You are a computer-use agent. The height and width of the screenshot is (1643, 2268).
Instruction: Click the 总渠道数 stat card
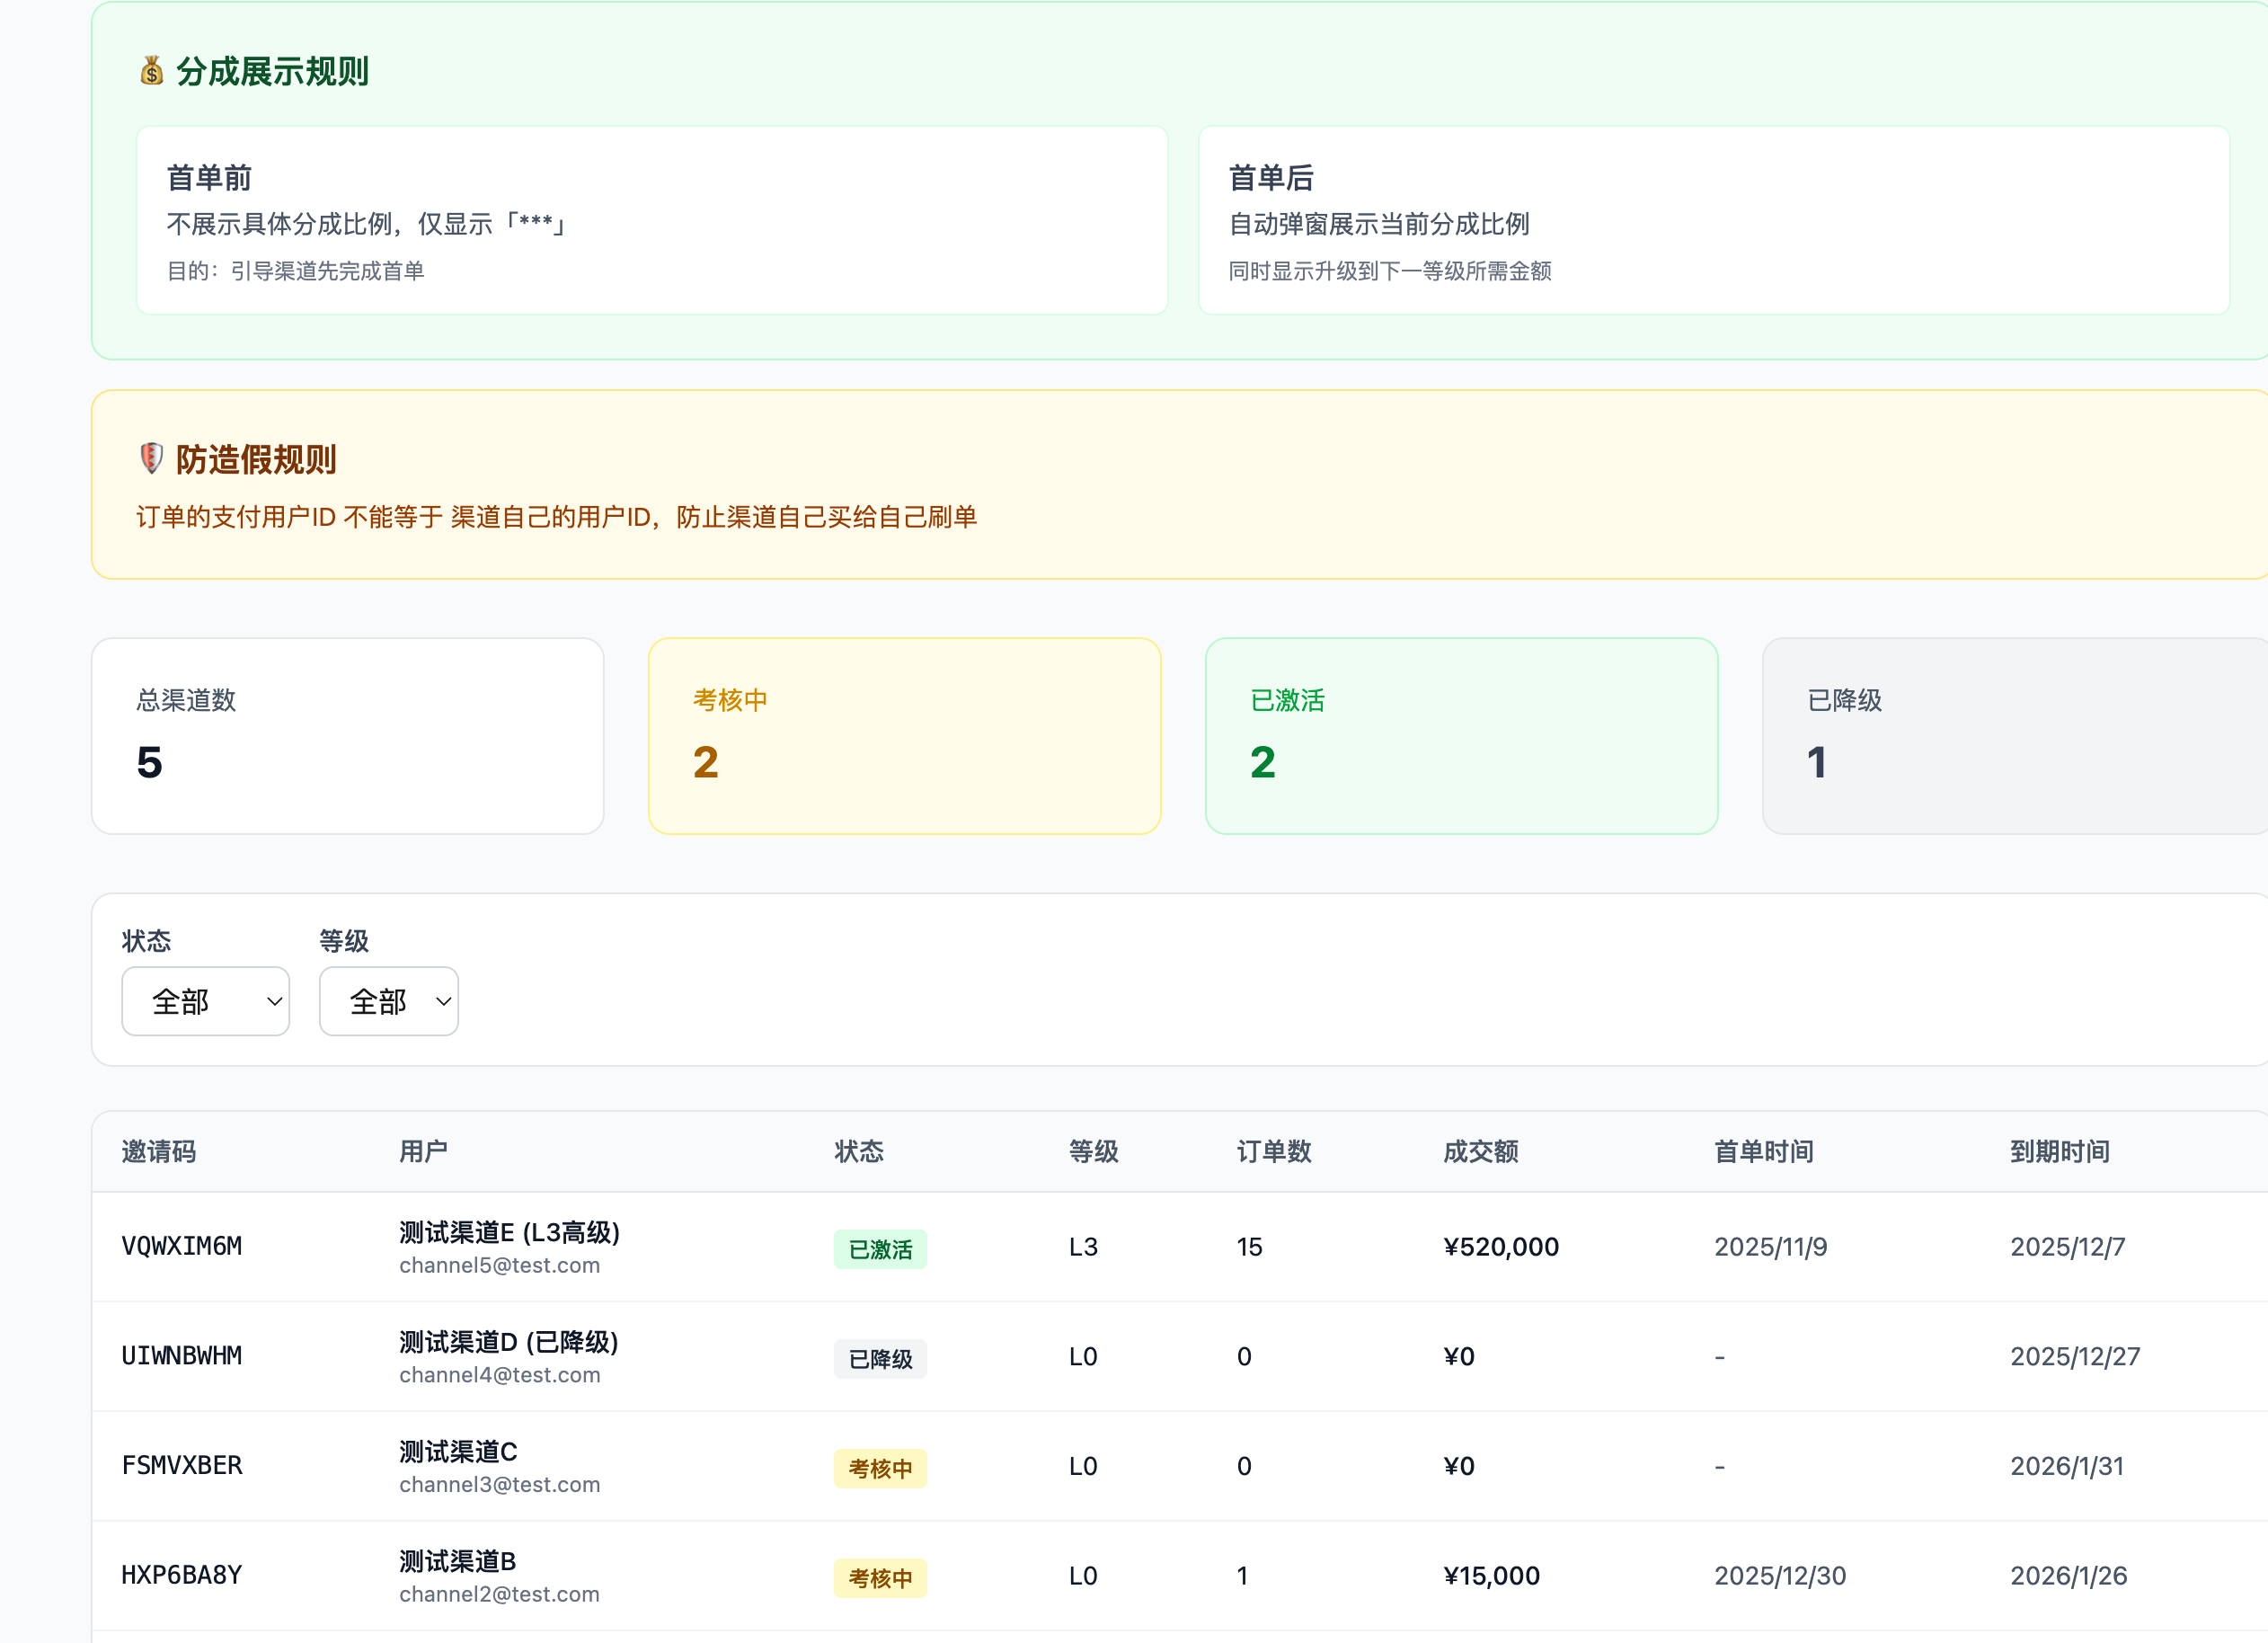(x=347, y=736)
